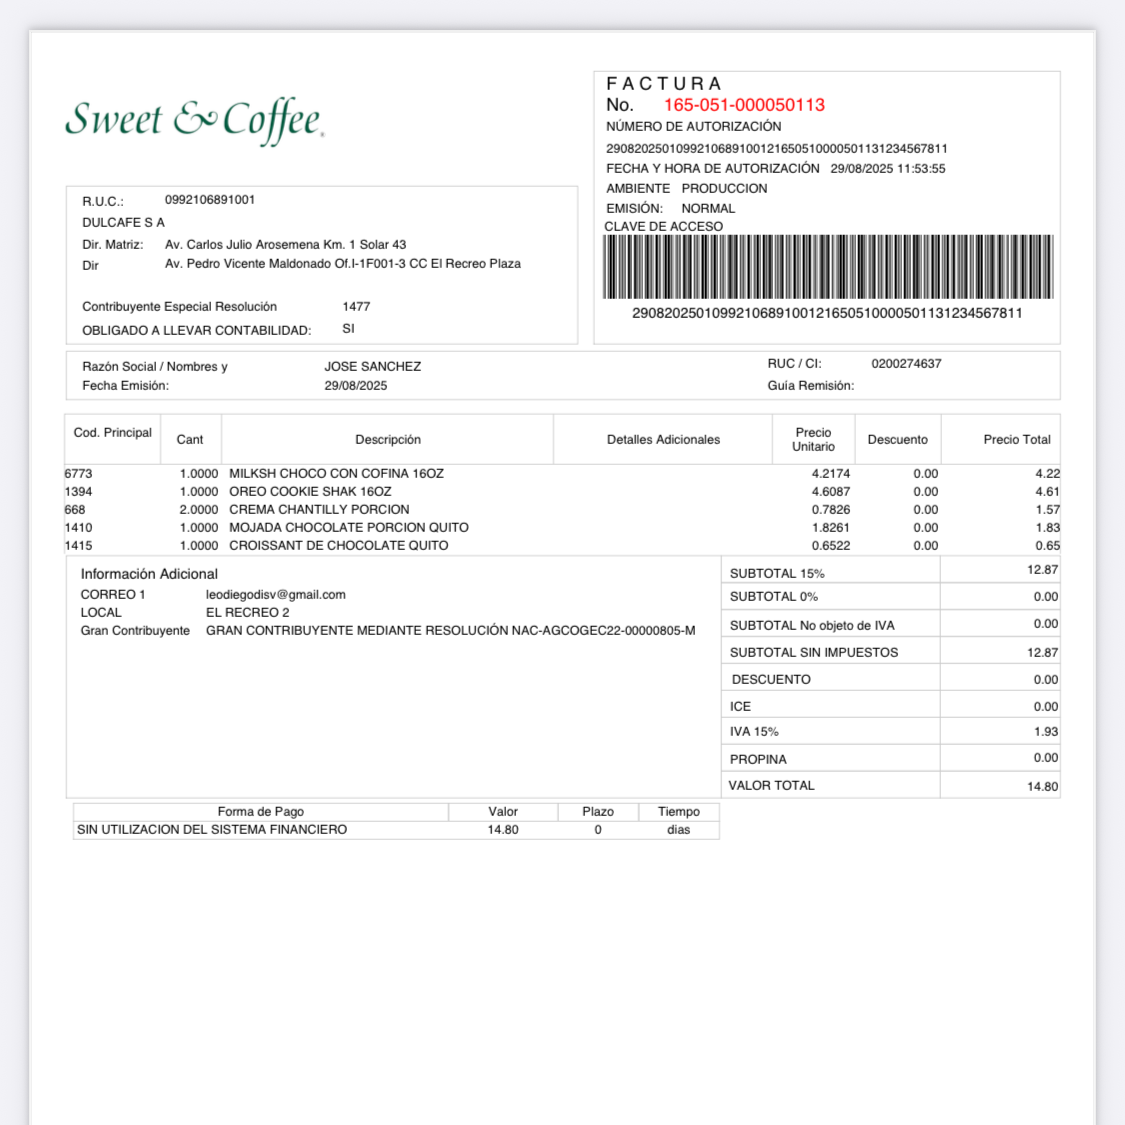
Task: Select the number directly below NÚMERO DE AUTORIZACIÓN
Action: click(x=776, y=149)
